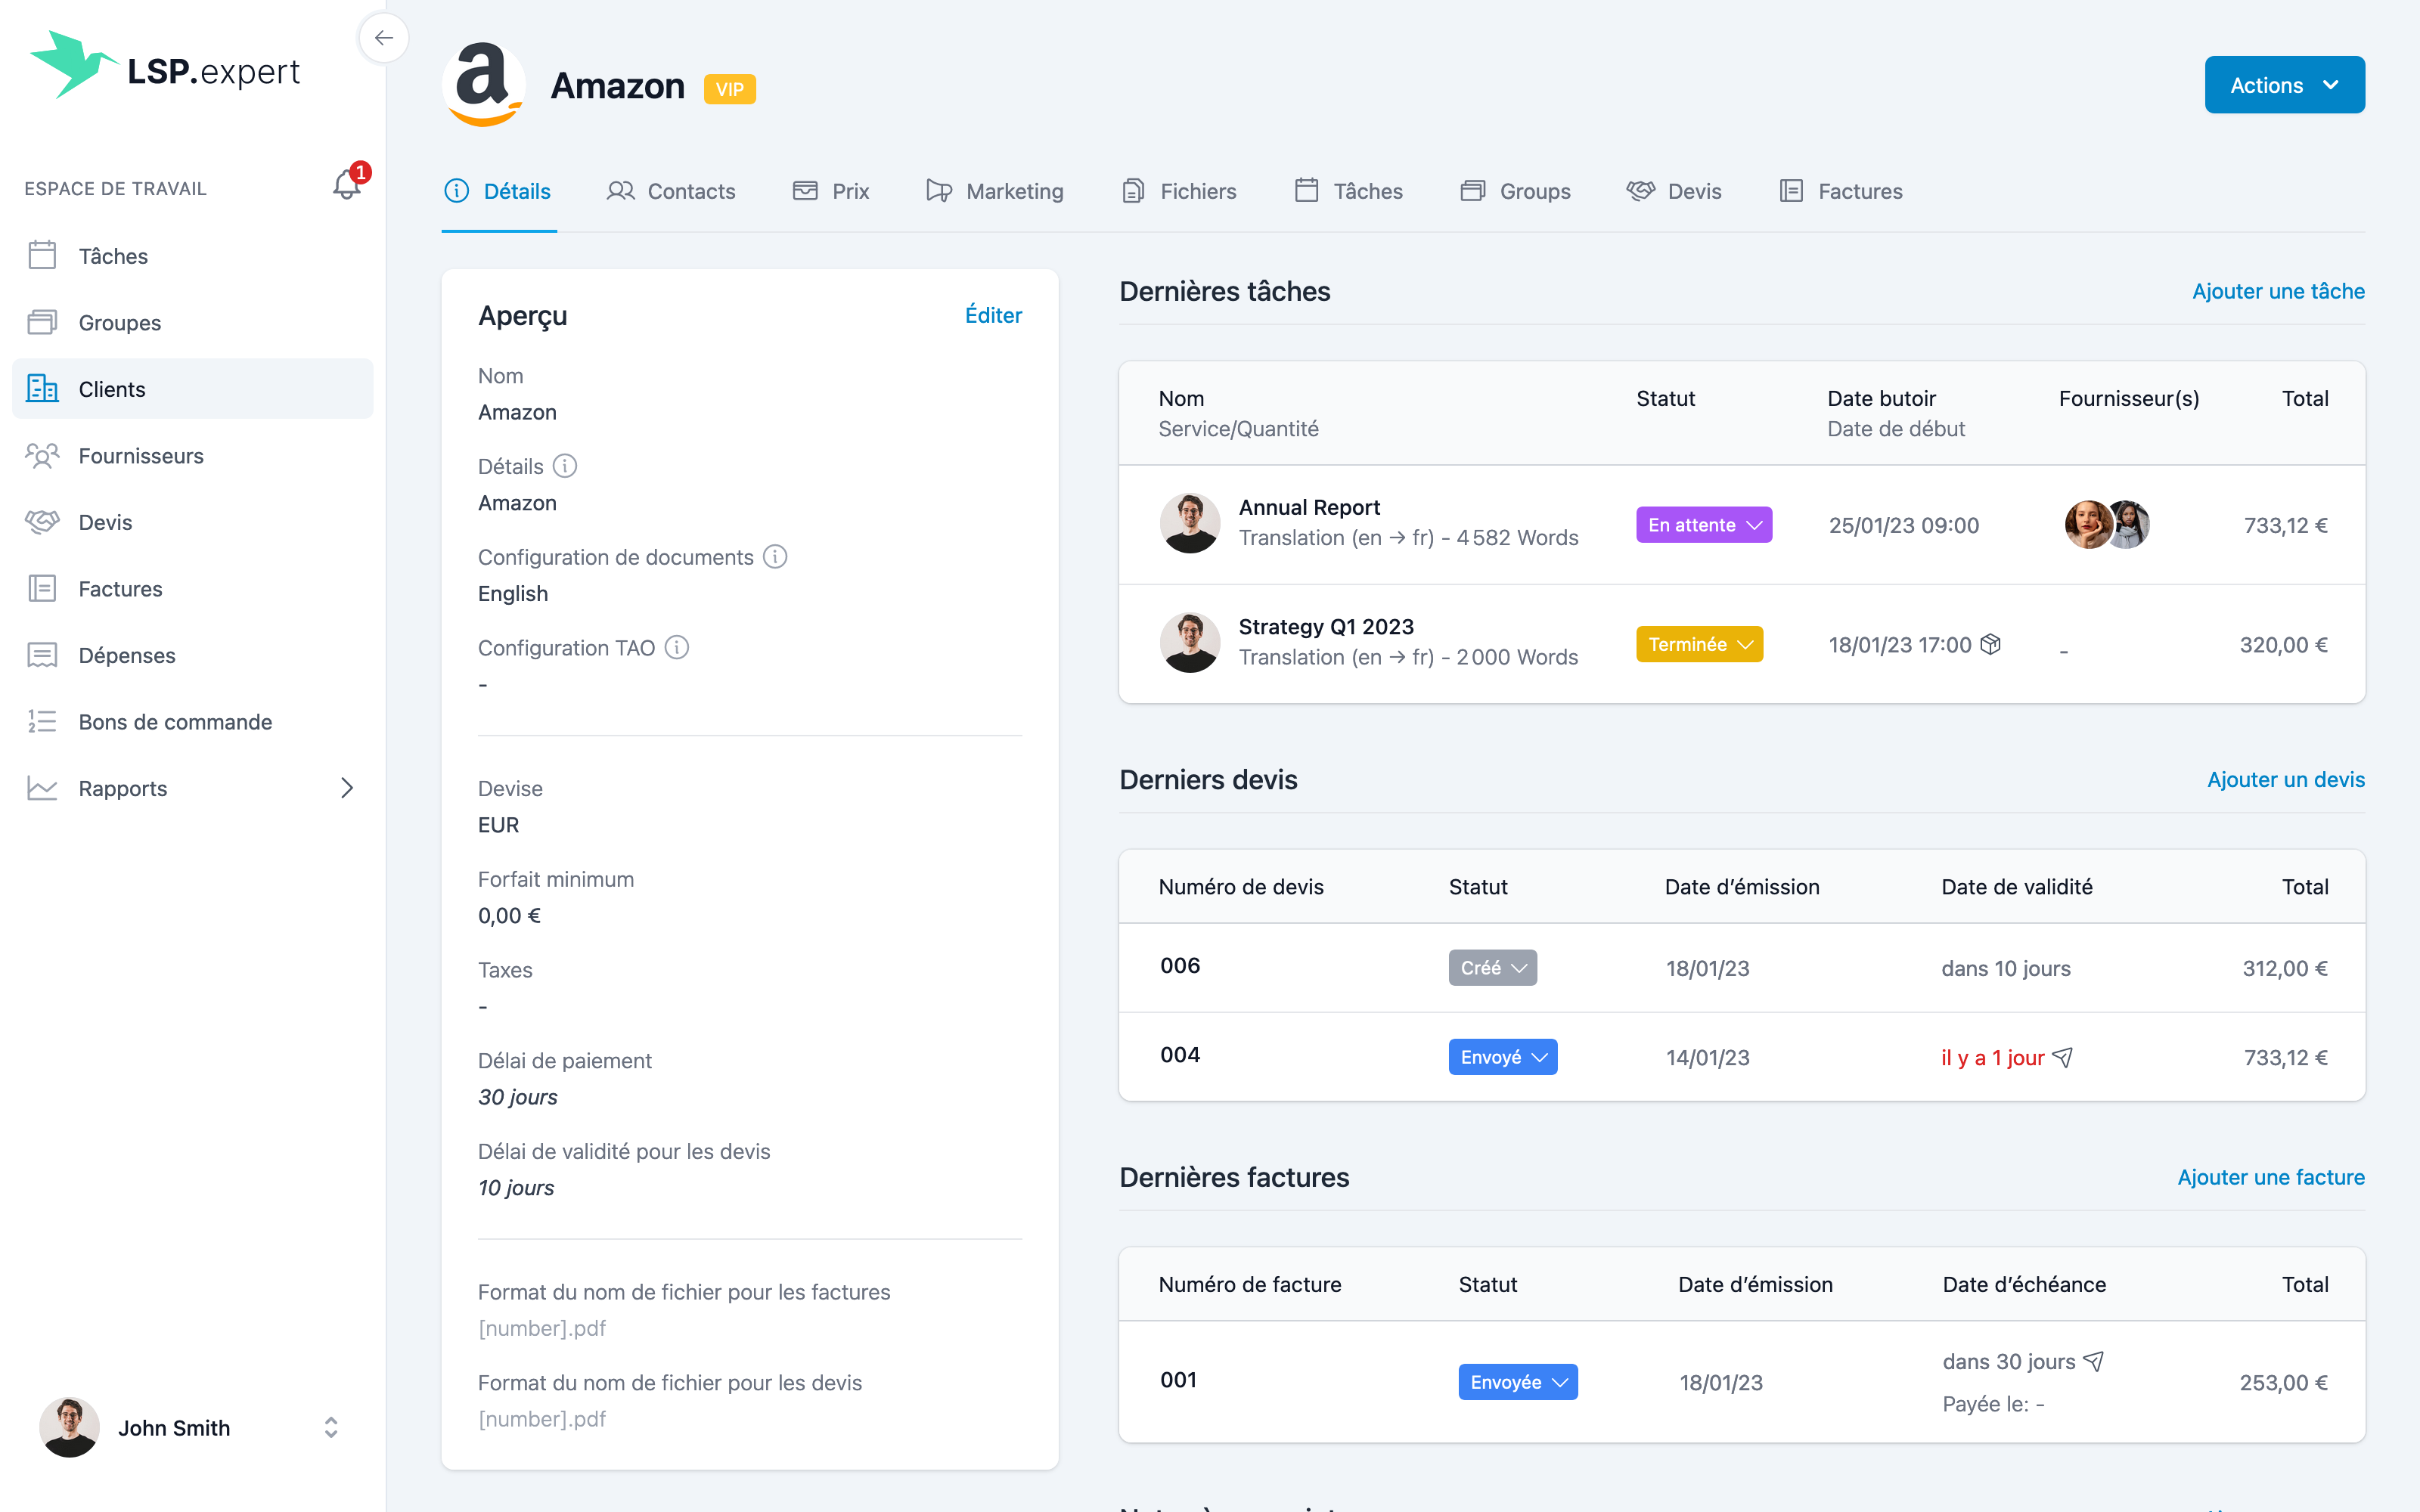Switch to the Marketing tab

coord(995,191)
